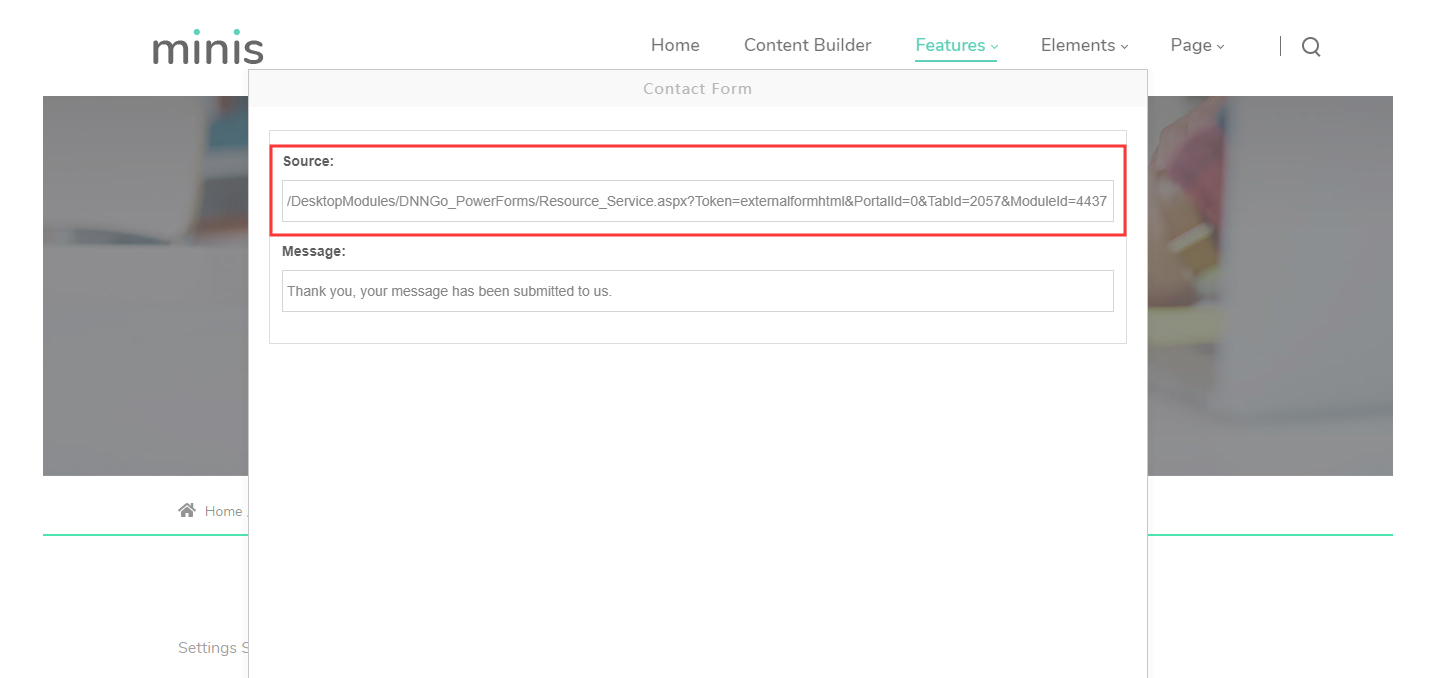
Task: Select the Features menu label
Action: pyautogui.click(x=950, y=45)
